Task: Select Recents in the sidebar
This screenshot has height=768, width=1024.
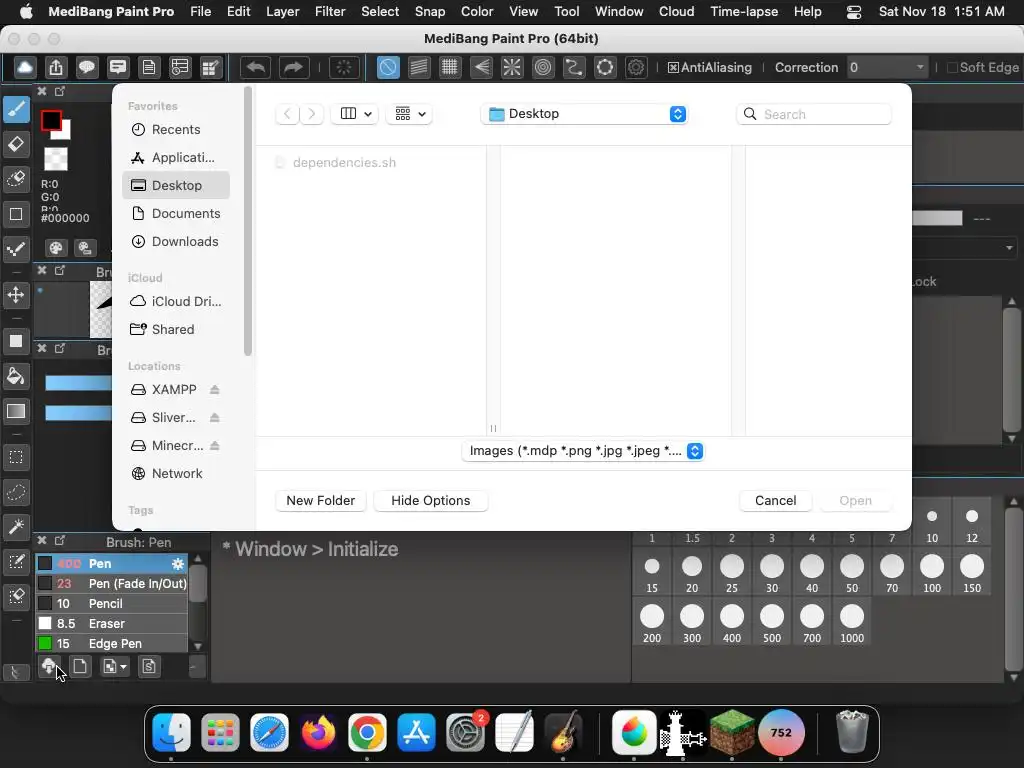Action: pos(176,129)
